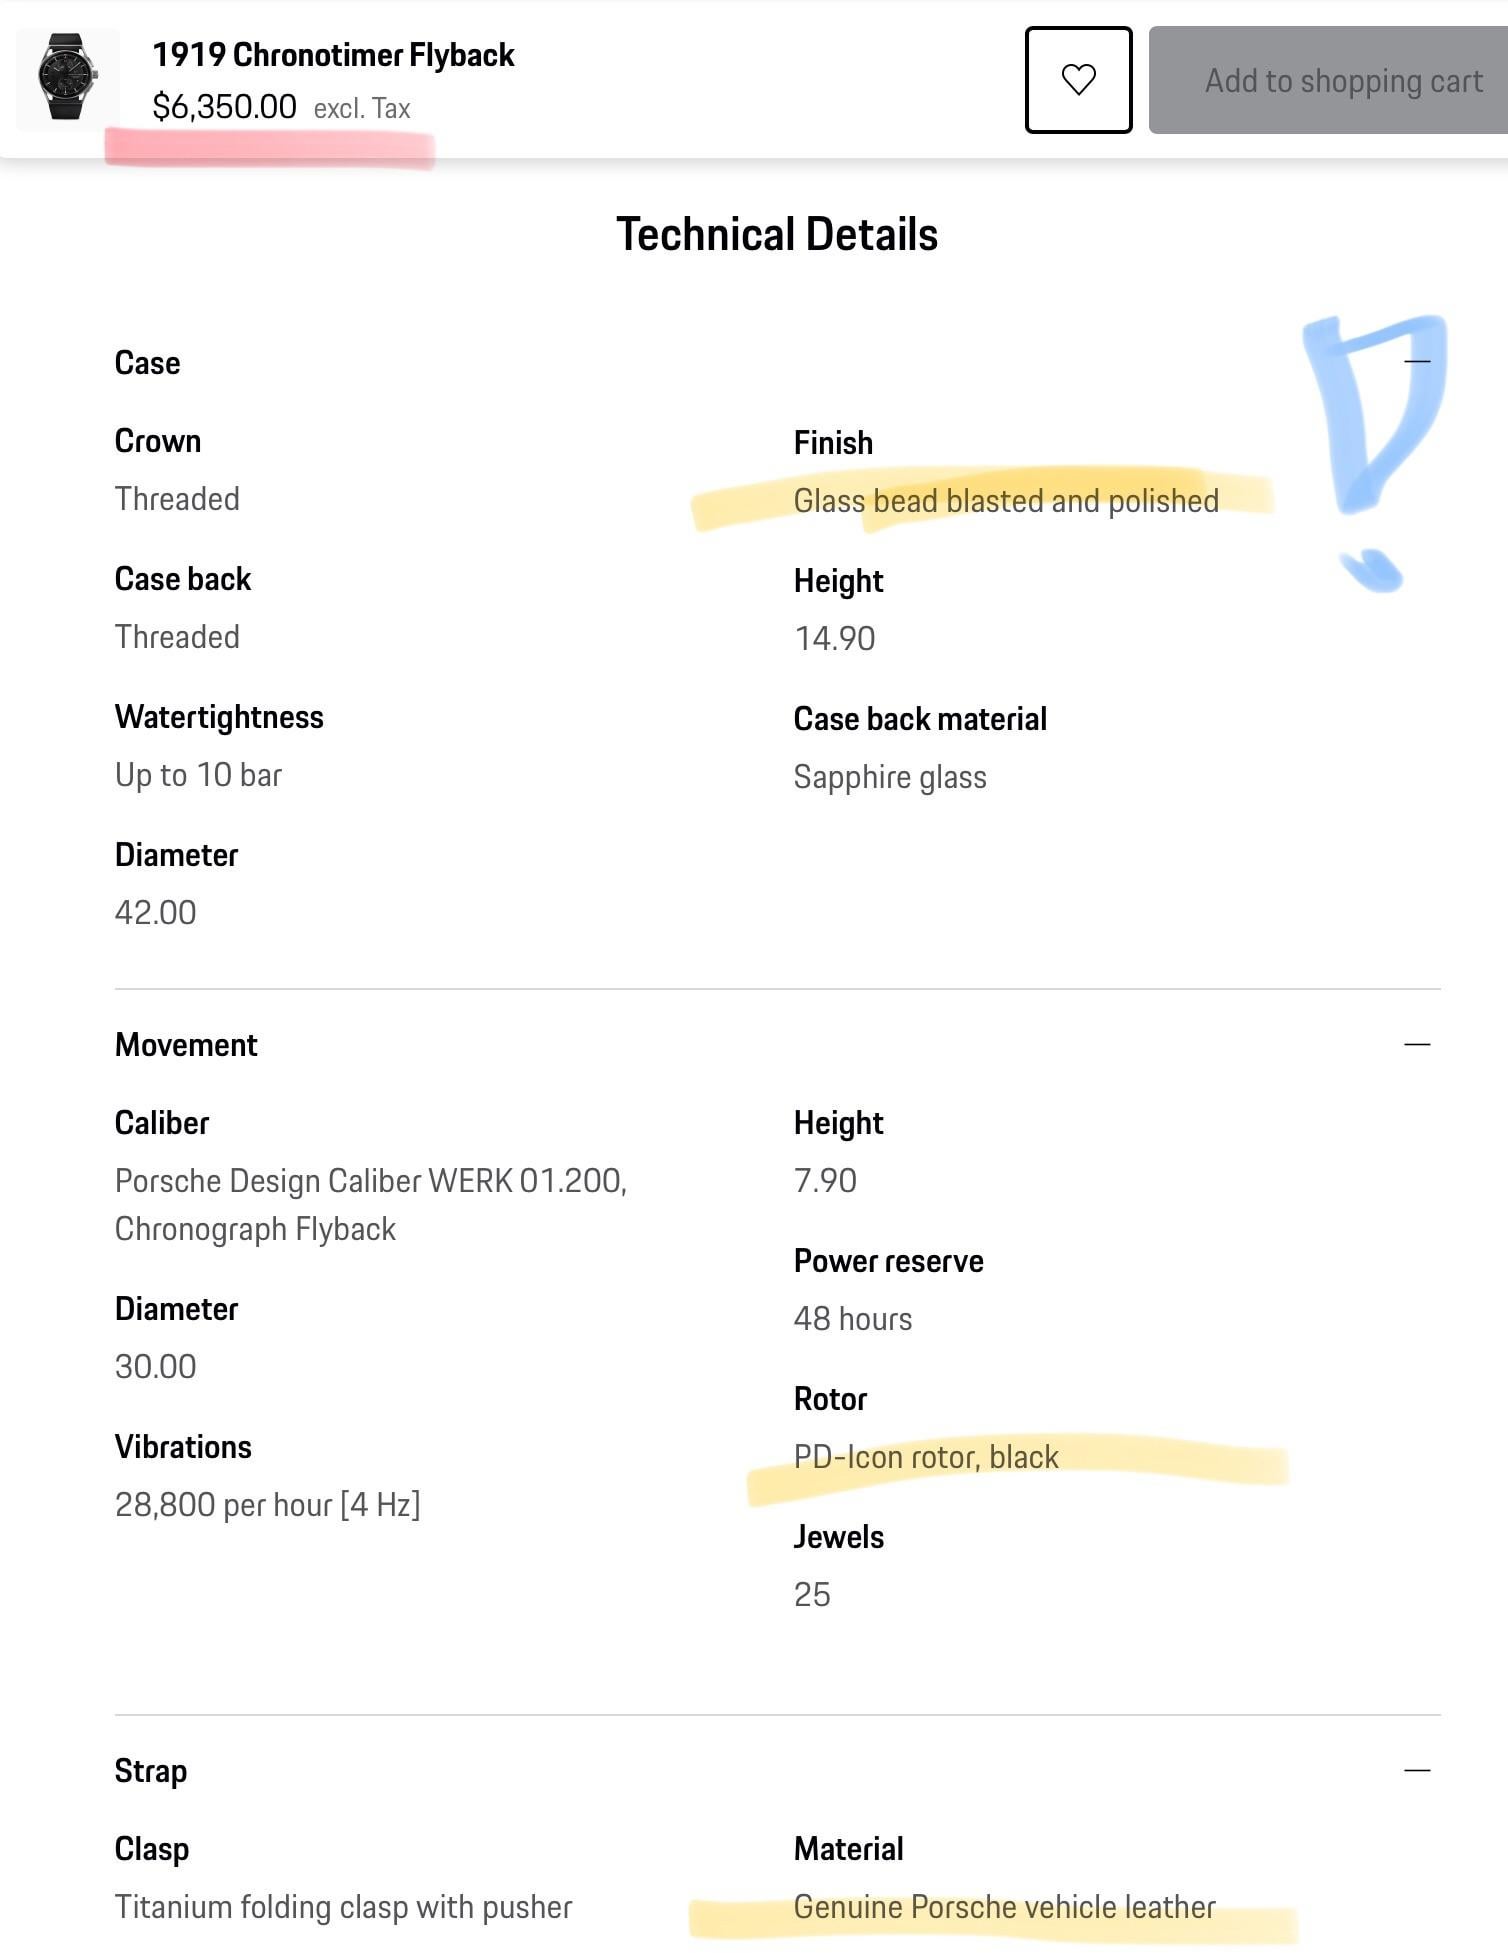Collapse the Case section with minus icon
1508x1953 pixels.
click(x=1417, y=361)
